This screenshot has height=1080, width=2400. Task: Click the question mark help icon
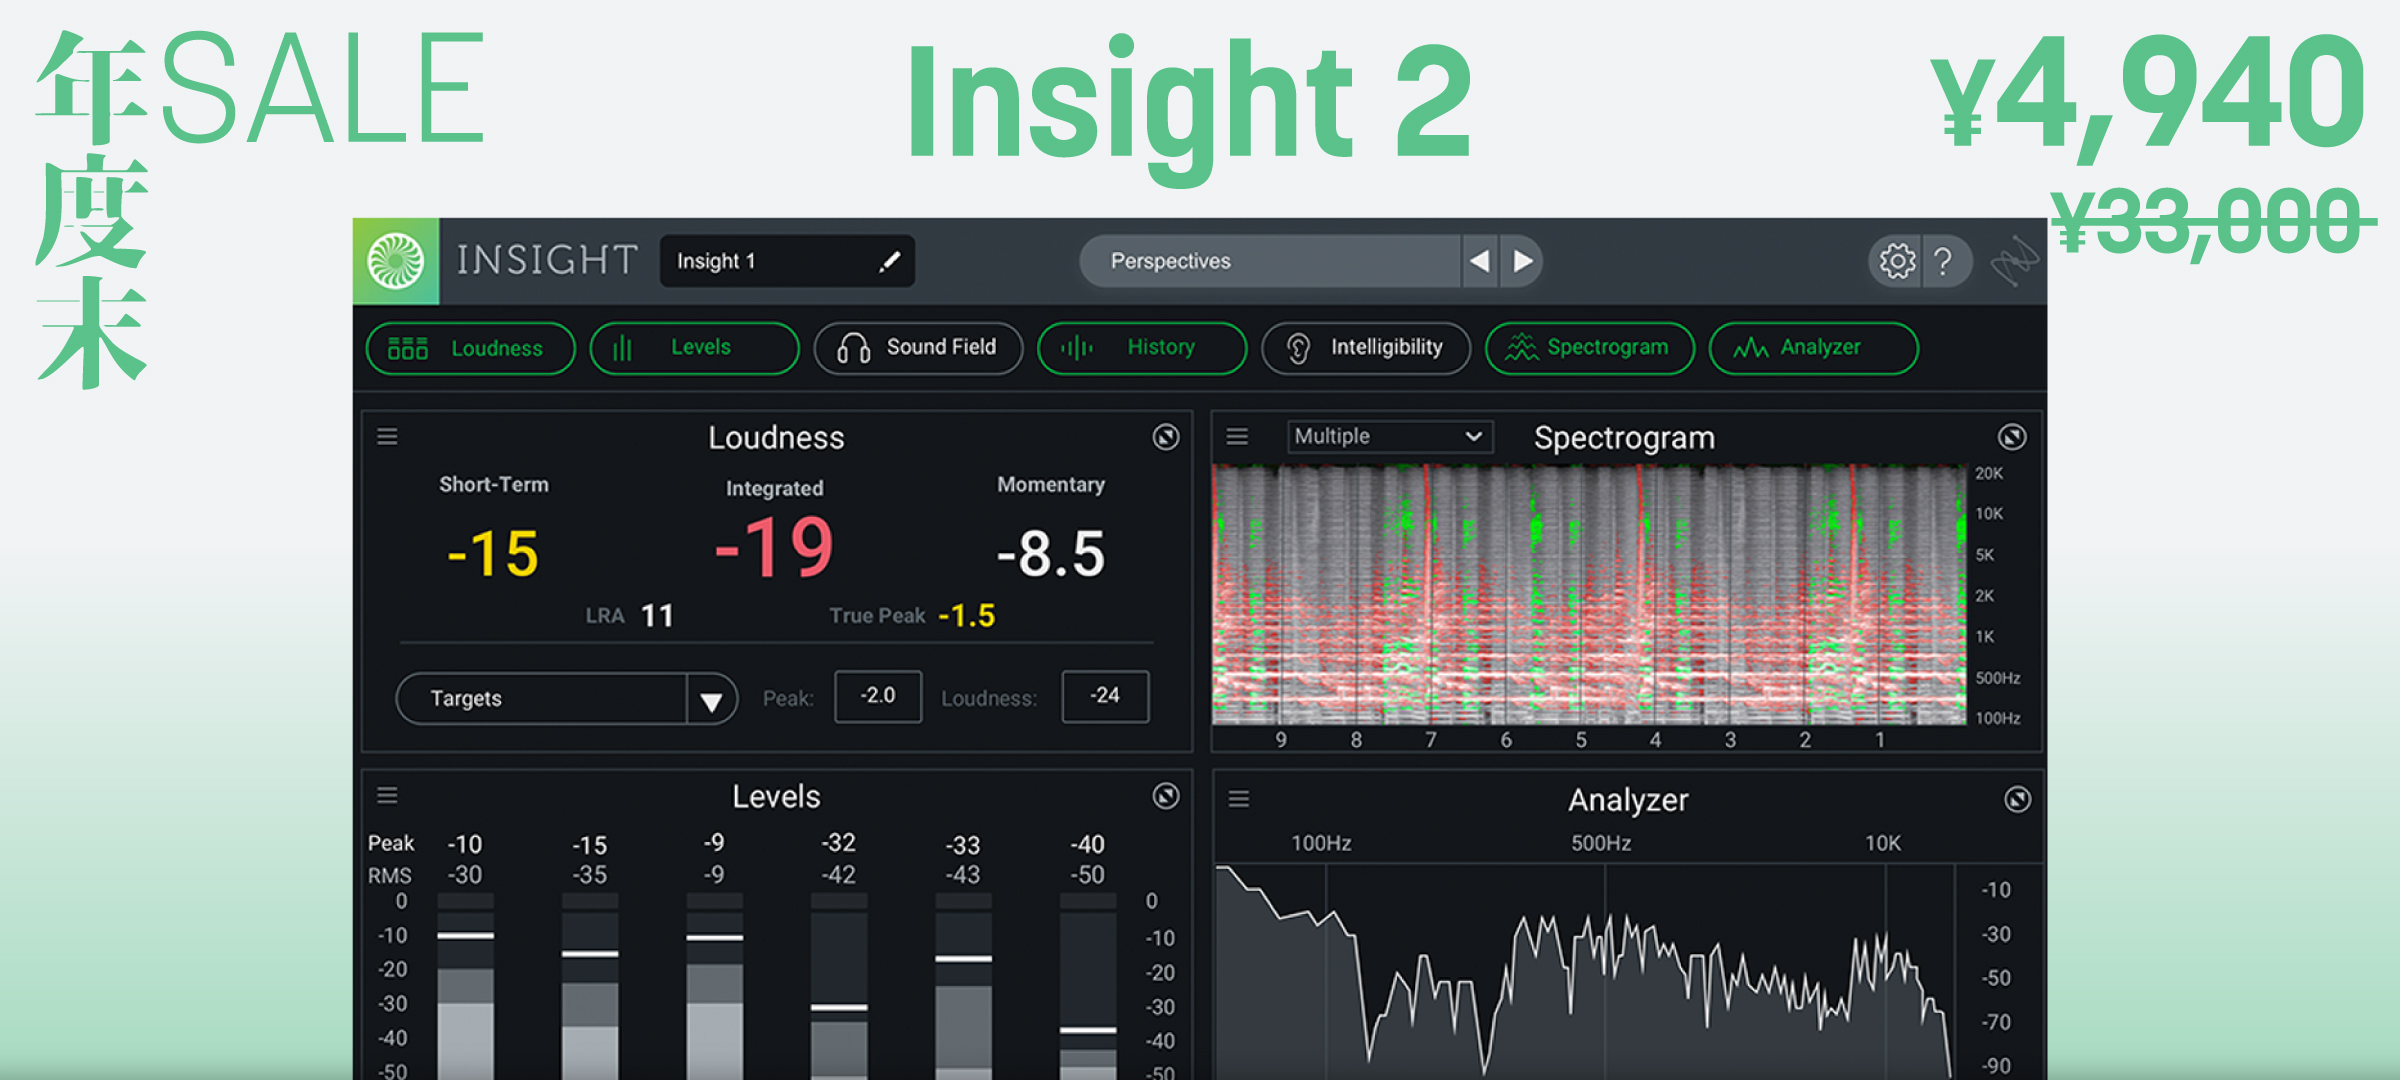[x=1943, y=261]
